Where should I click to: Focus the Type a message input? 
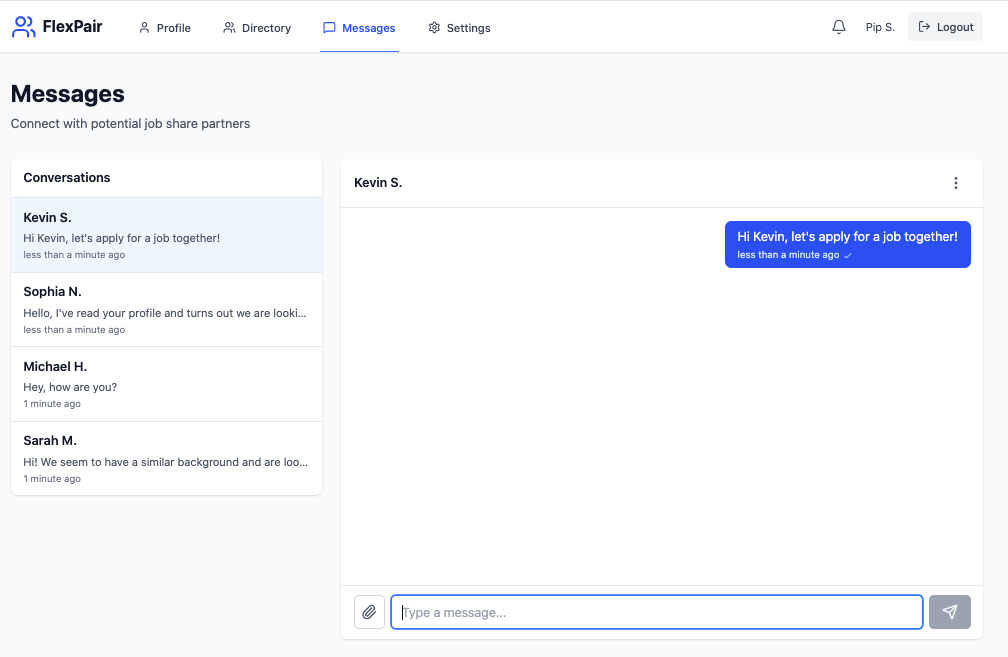pyautogui.click(x=656, y=612)
